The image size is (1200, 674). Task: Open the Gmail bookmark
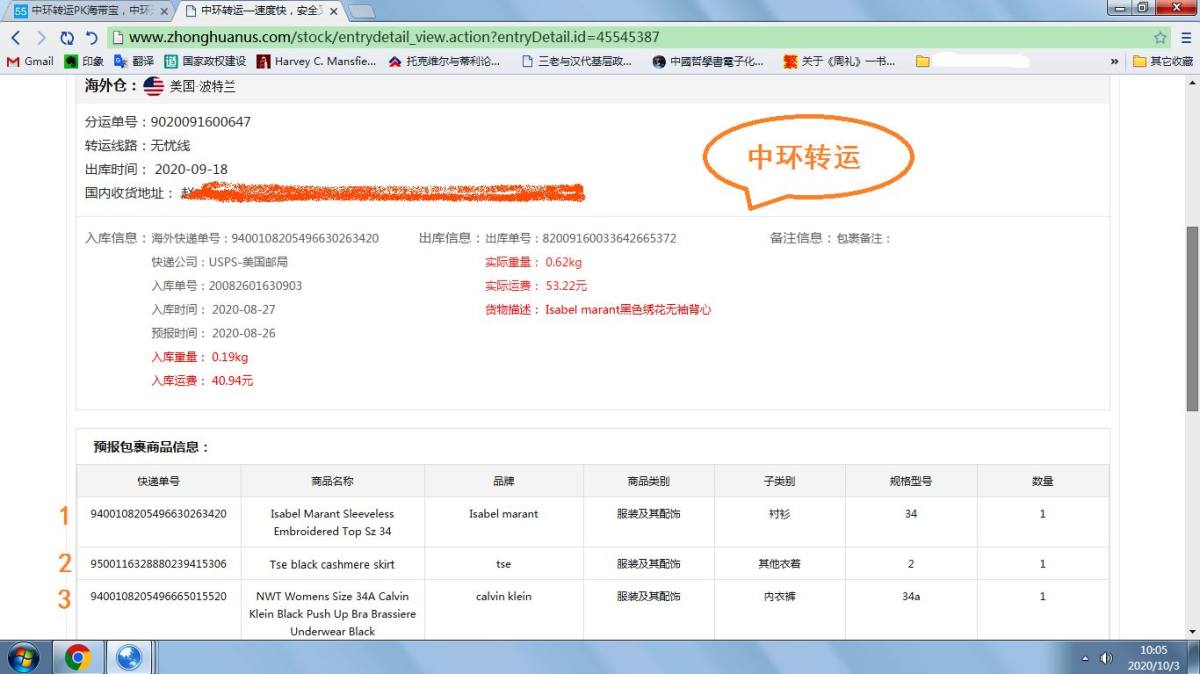click(30, 61)
